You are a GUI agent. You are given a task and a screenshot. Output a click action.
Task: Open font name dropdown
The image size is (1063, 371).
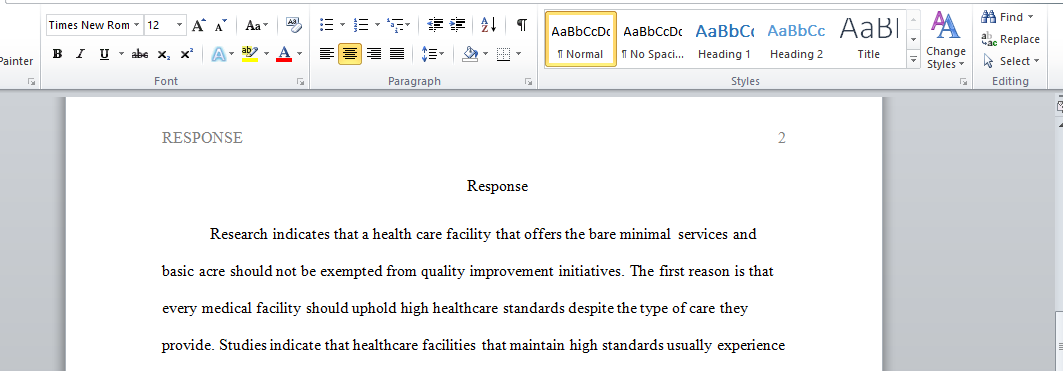pyautogui.click(x=137, y=25)
